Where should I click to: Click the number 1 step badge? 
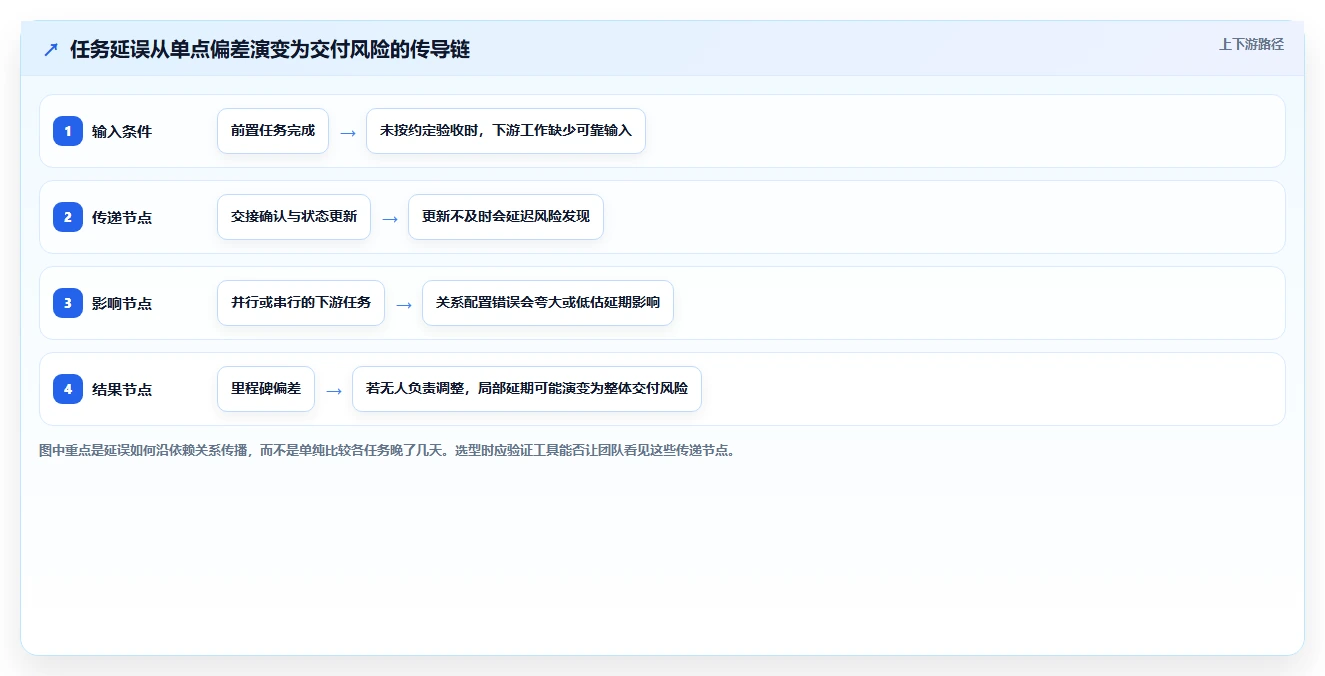click(x=68, y=131)
